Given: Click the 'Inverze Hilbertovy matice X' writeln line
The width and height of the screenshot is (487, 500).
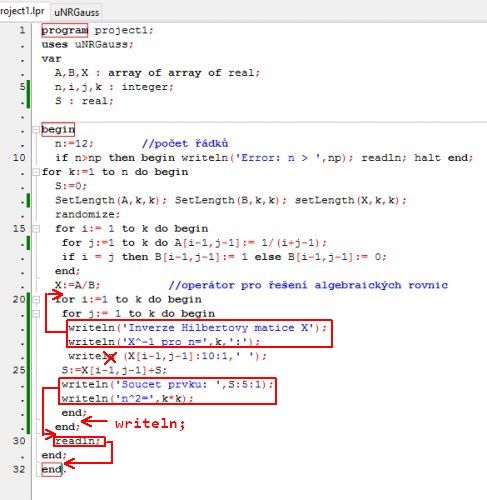Looking at the screenshot, I should [197, 328].
